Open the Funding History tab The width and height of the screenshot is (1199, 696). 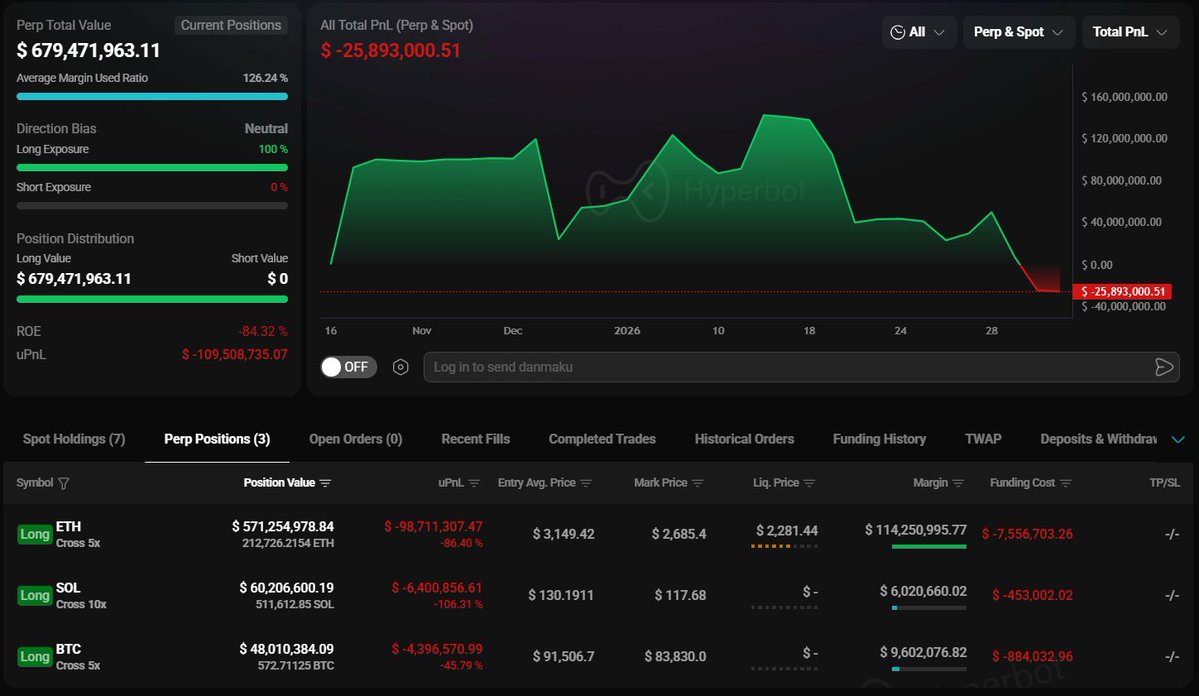tap(879, 439)
